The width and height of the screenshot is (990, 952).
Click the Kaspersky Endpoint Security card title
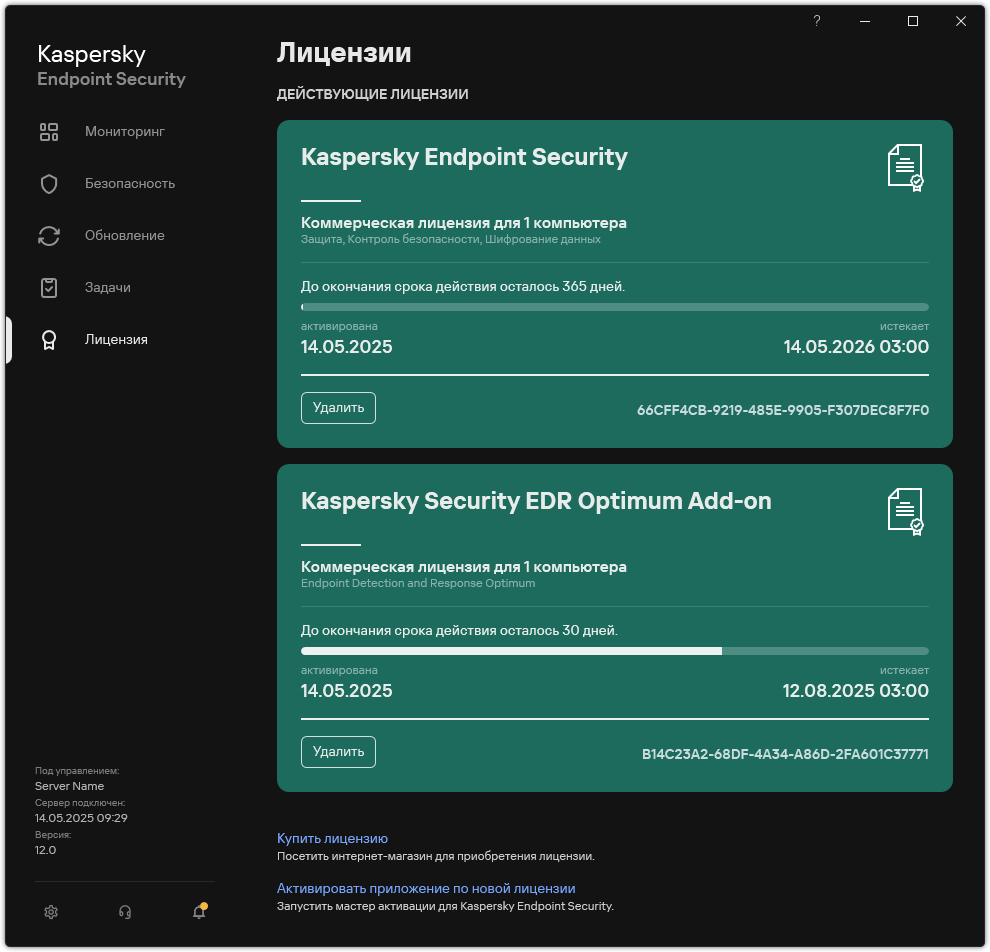tap(464, 157)
